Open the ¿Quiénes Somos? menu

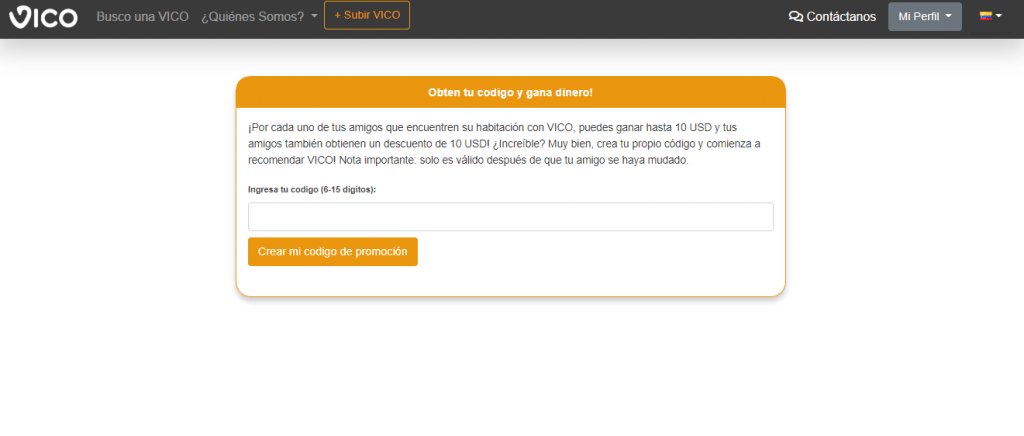click(x=252, y=16)
